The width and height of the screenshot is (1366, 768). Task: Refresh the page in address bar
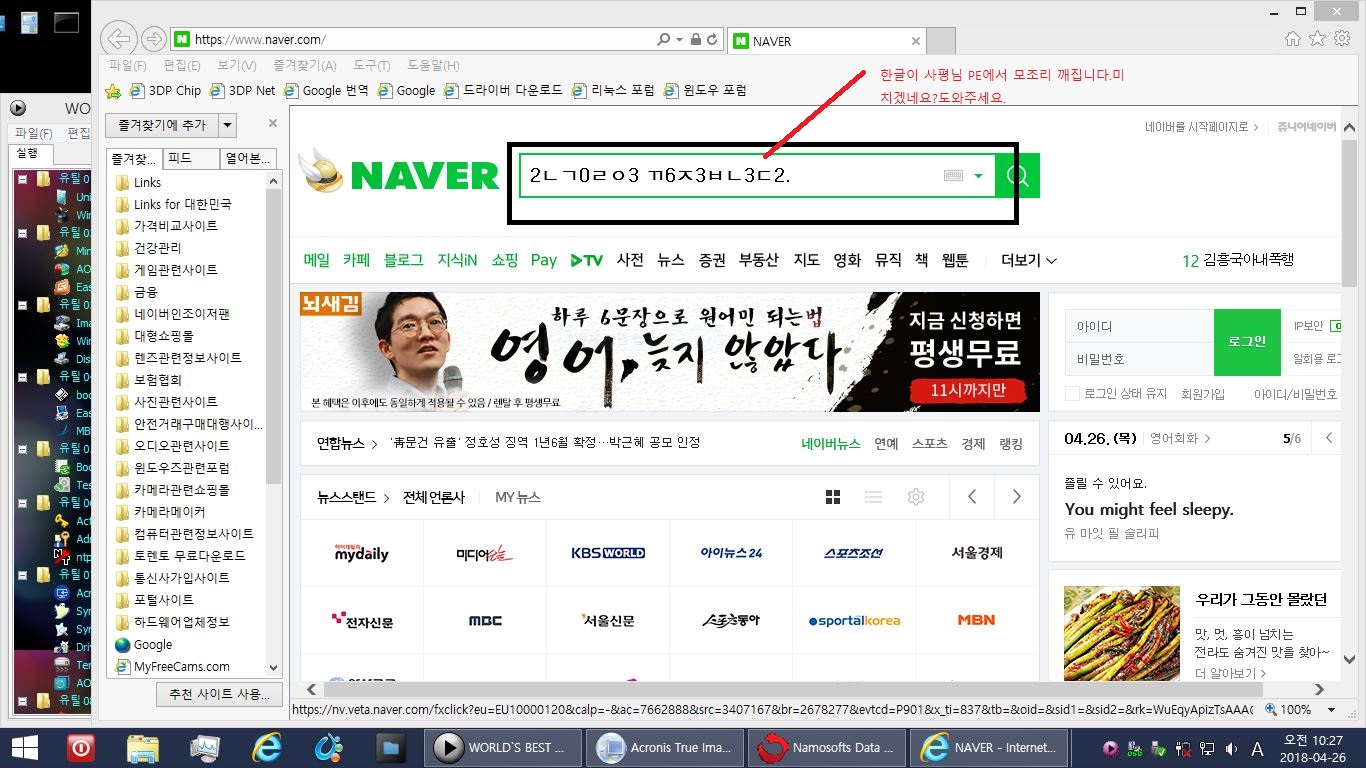coord(712,40)
